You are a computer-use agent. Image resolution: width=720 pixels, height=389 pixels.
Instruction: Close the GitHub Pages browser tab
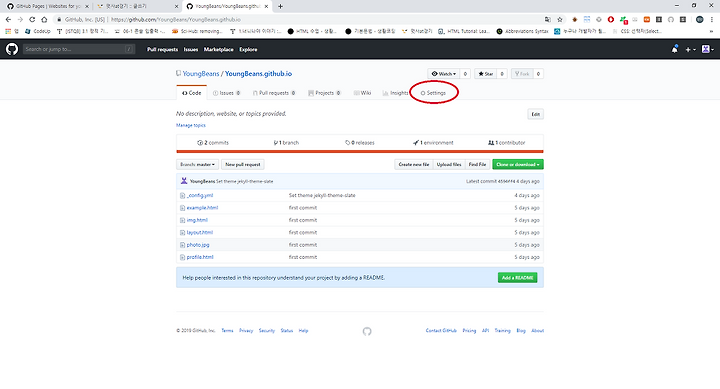(87, 6)
